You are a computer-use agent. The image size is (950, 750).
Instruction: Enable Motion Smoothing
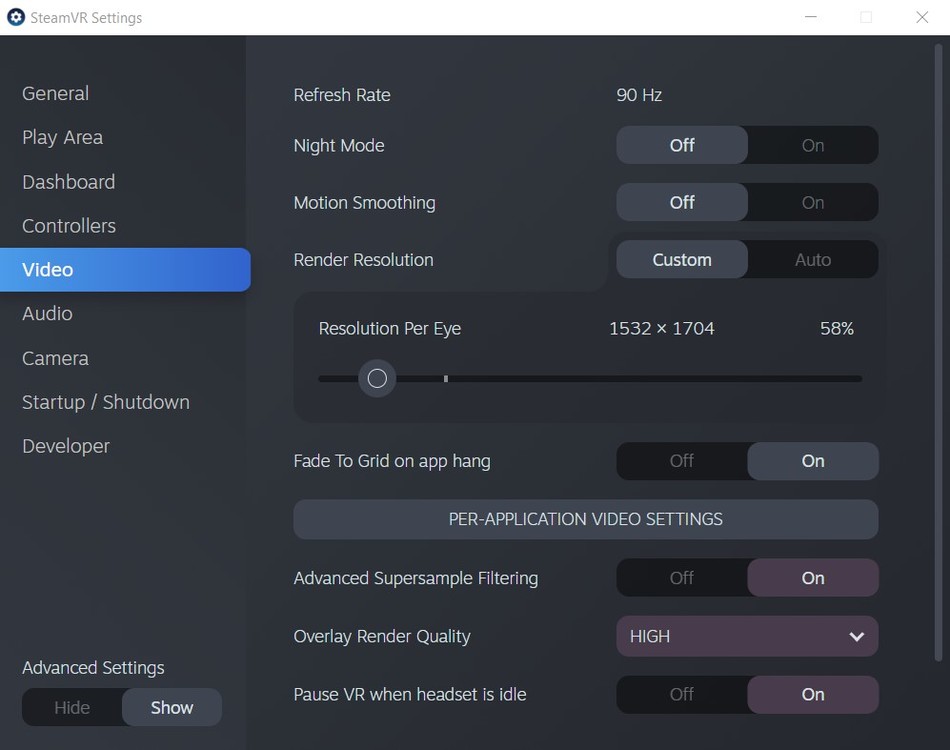coord(812,202)
